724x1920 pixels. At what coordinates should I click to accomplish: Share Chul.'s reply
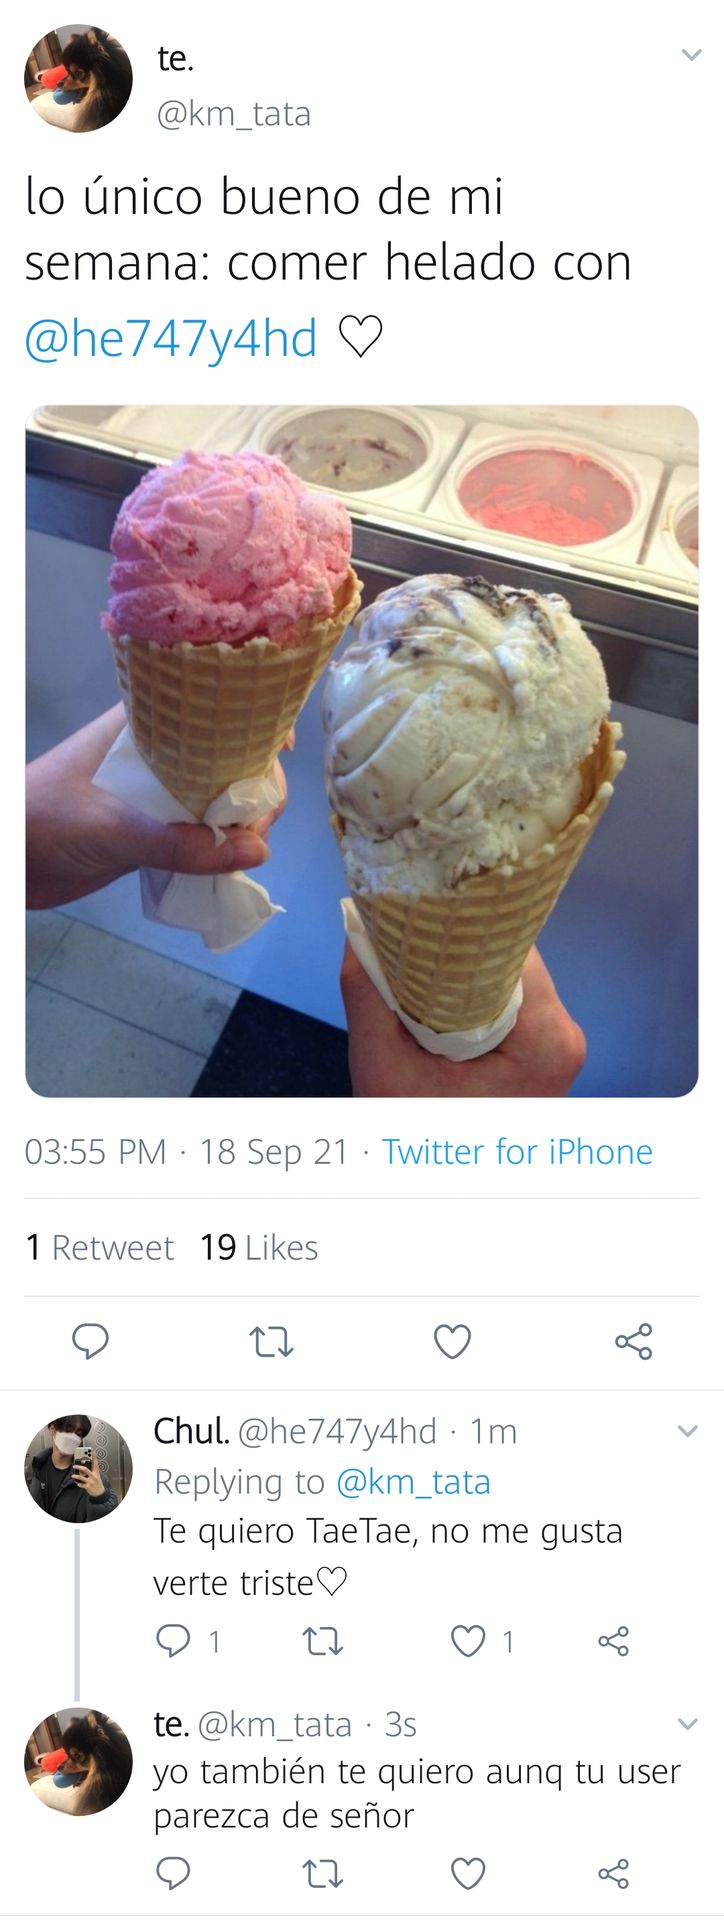point(613,1641)
